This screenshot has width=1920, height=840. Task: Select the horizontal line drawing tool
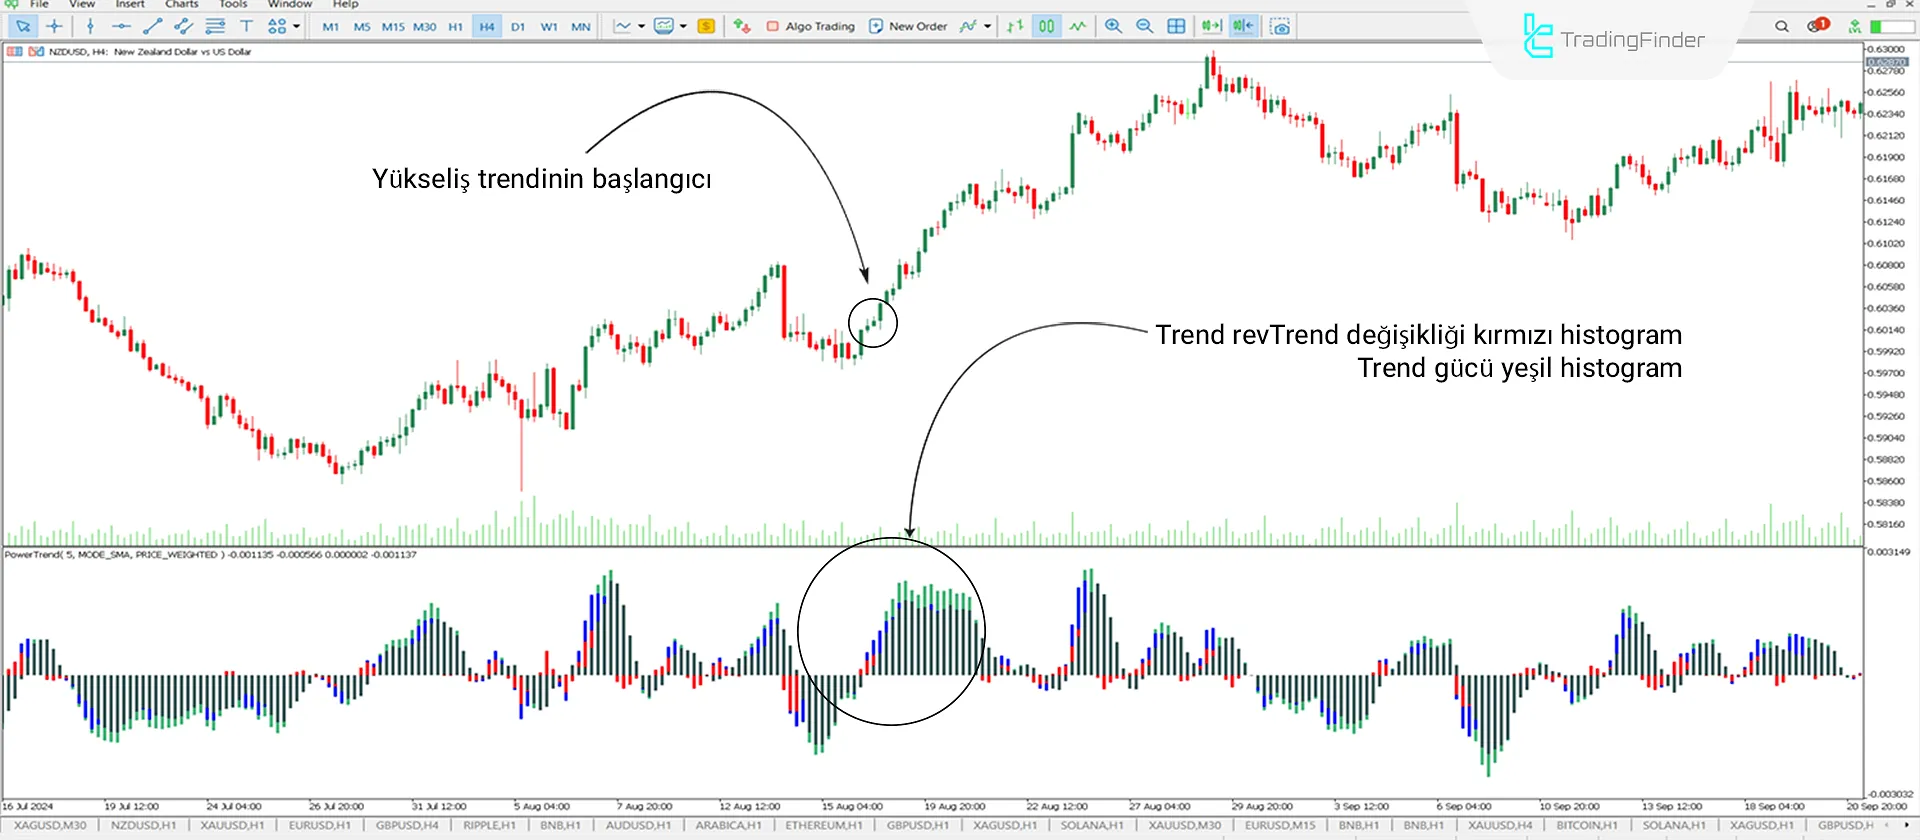(x=121, y=27)
